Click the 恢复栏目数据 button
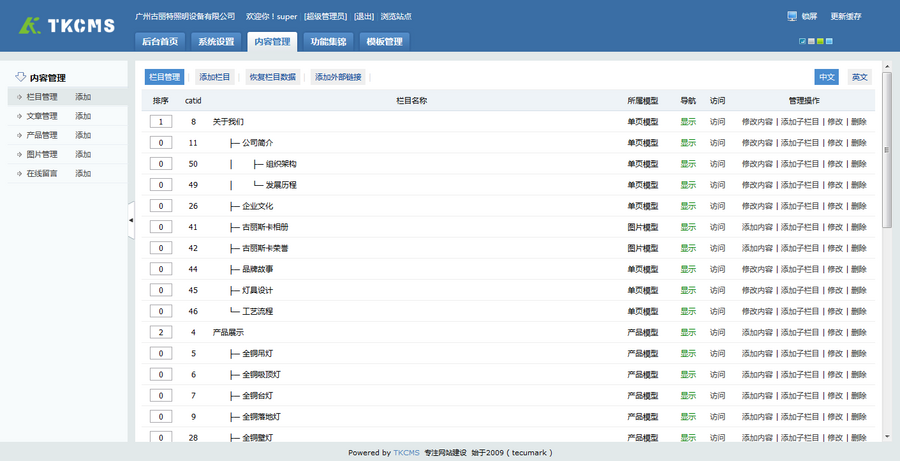The width and height of the screenshot is (900, 461). 273,77
